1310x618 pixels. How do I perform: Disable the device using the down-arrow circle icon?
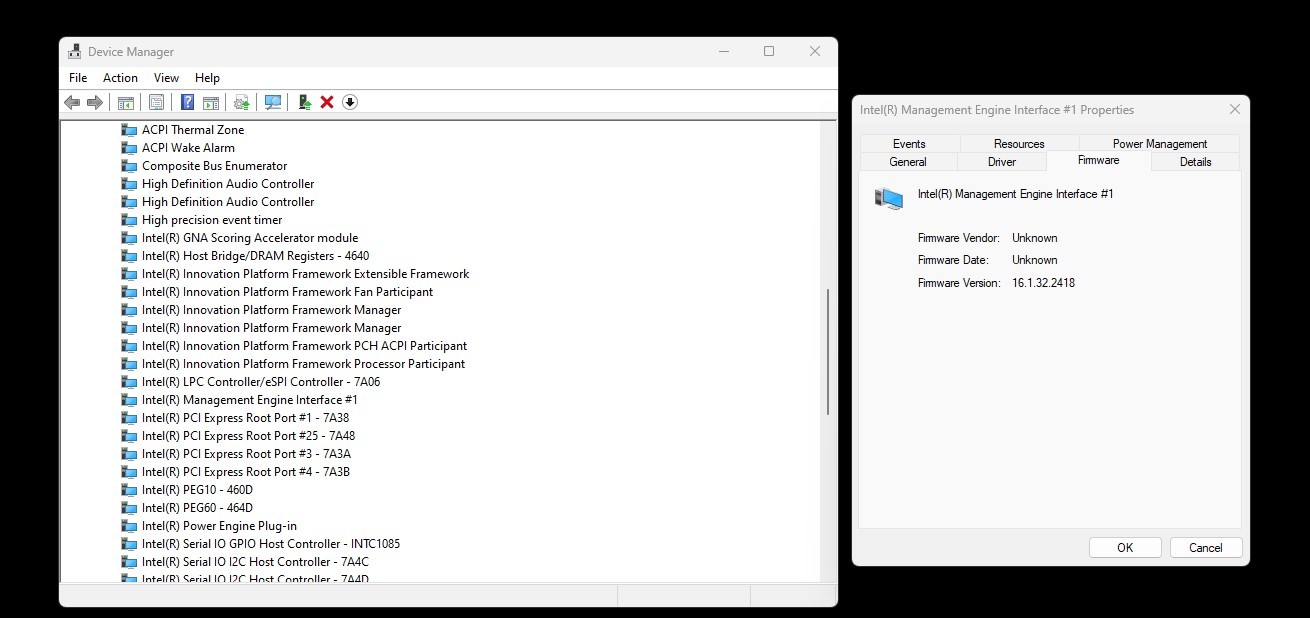(x=350, y=102)
